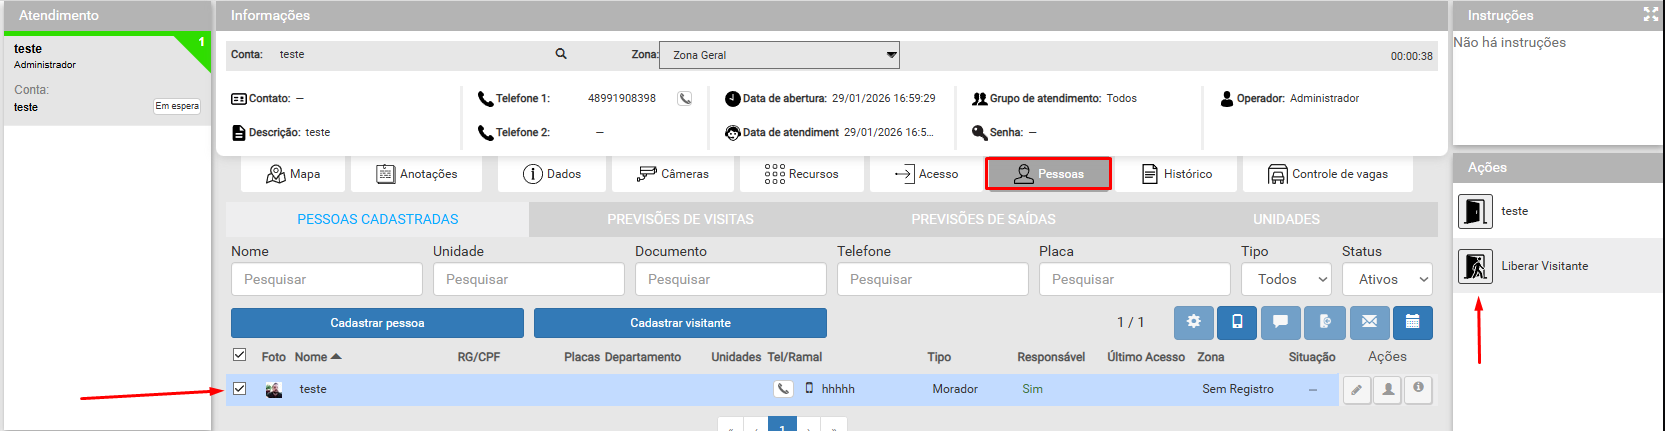Screen dimensions: 1665x431
Task: Open the Câmeras section
Action: pos(673,174)
